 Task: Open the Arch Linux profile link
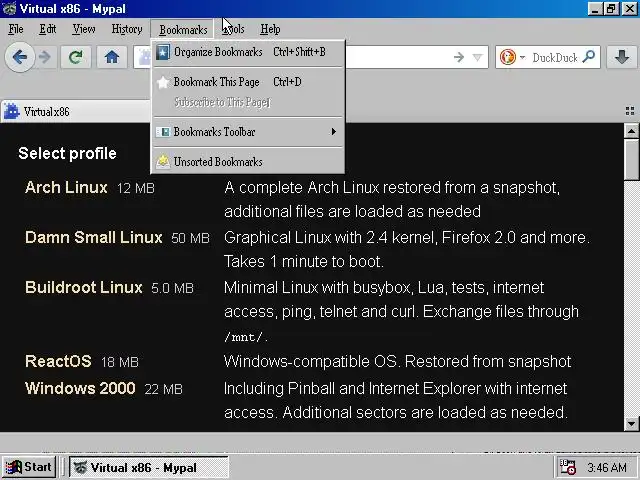point(66,187)
